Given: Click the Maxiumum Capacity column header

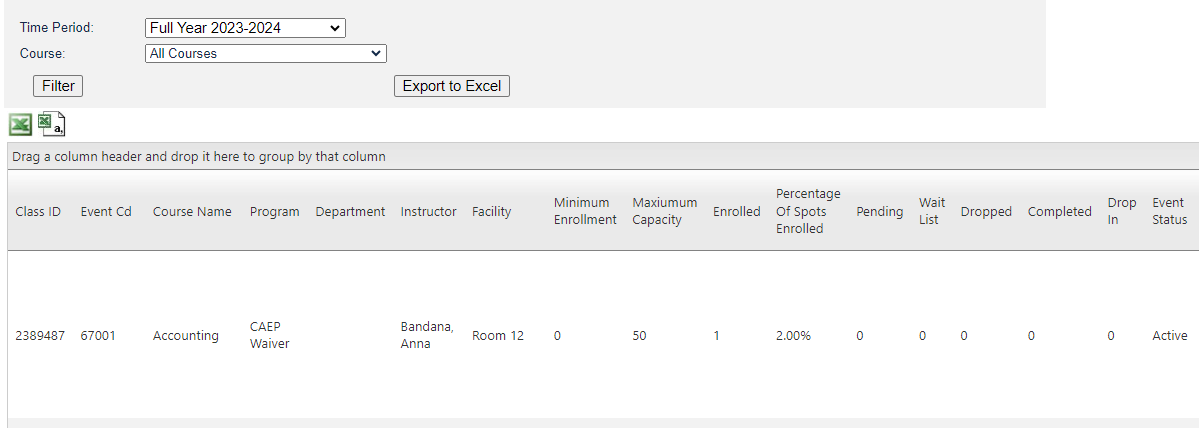Looking at the screenshot, I should tap(664, 211).
